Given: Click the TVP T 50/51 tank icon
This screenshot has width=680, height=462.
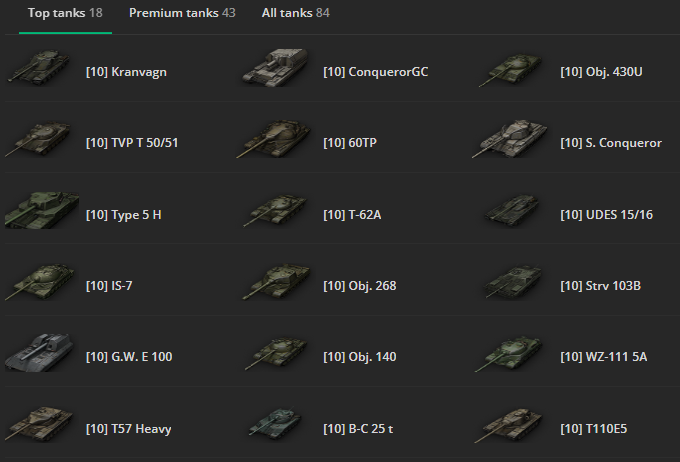Looking at the screenshot, I should pyautogui.click(x=38, y=139).
